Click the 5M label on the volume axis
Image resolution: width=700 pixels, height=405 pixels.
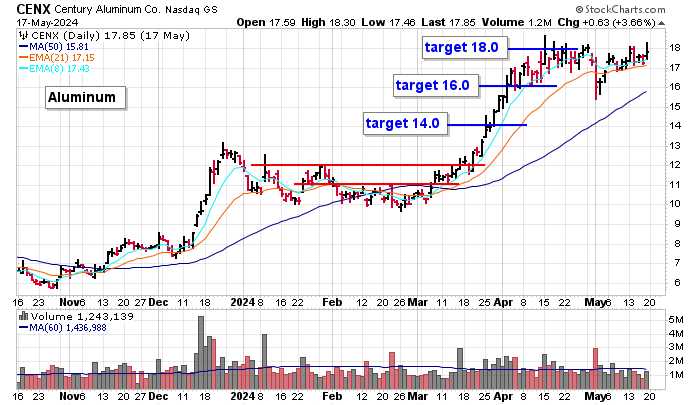(x=676, y=320)
